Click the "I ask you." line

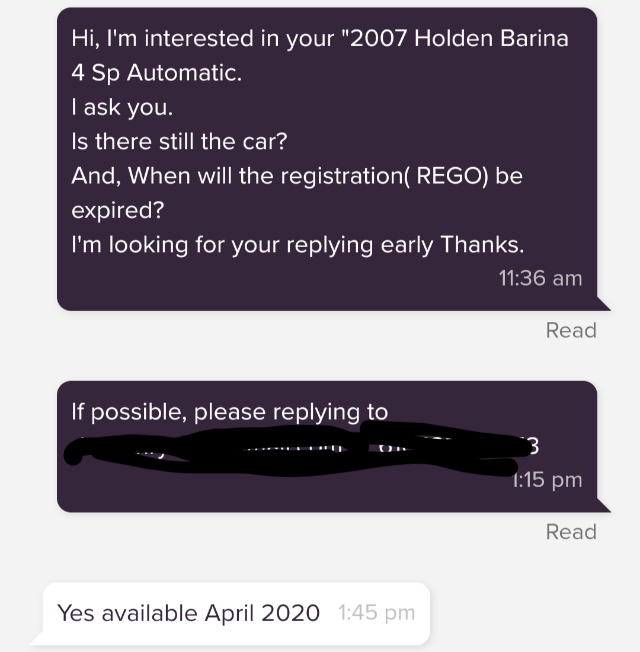[122, 107]
